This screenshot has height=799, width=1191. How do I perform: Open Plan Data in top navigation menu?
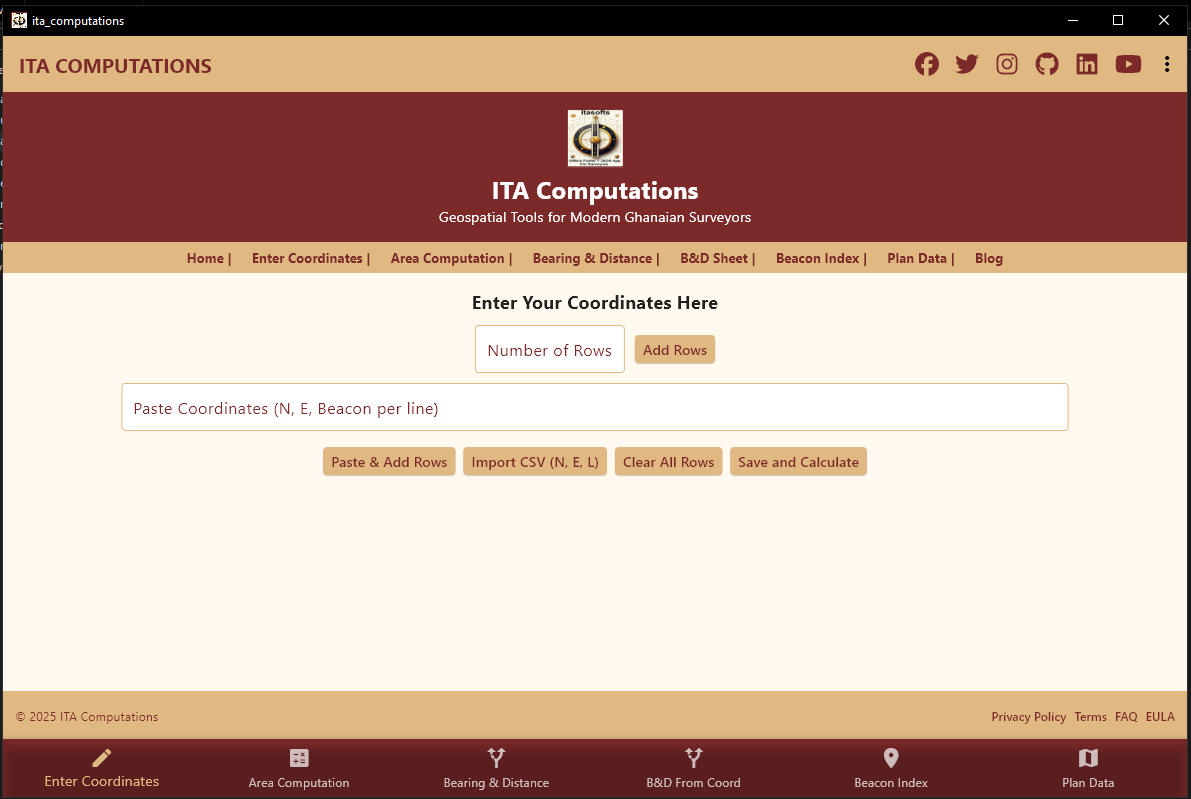pos(917,258)
